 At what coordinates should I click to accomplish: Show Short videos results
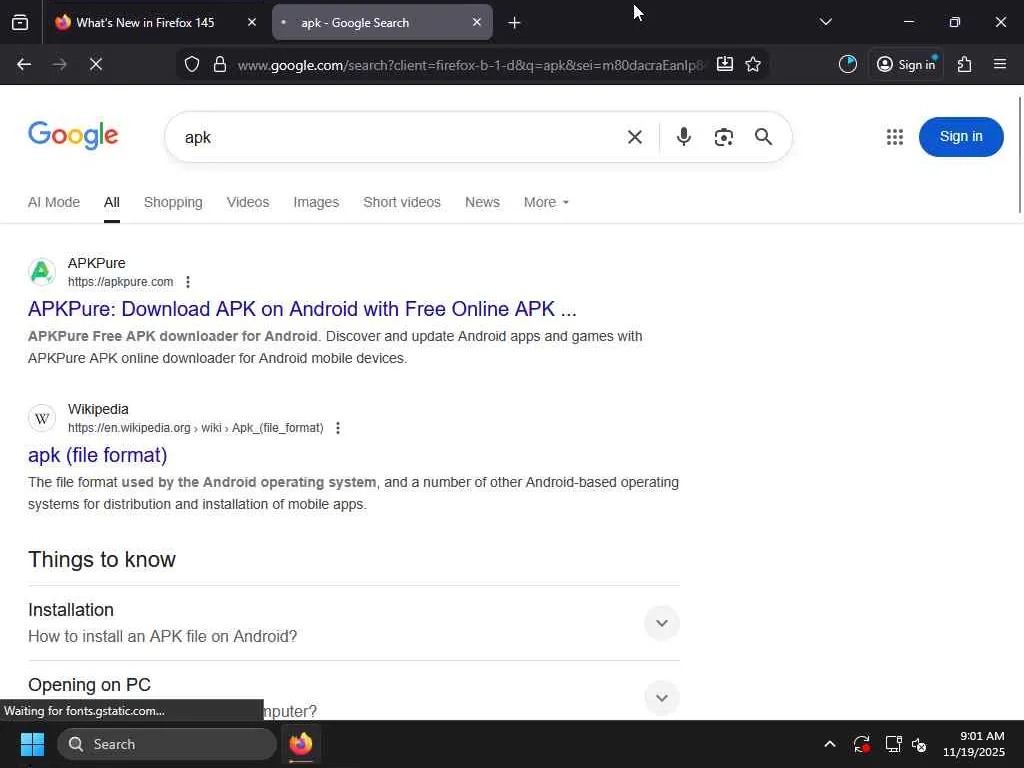[402, 202]
